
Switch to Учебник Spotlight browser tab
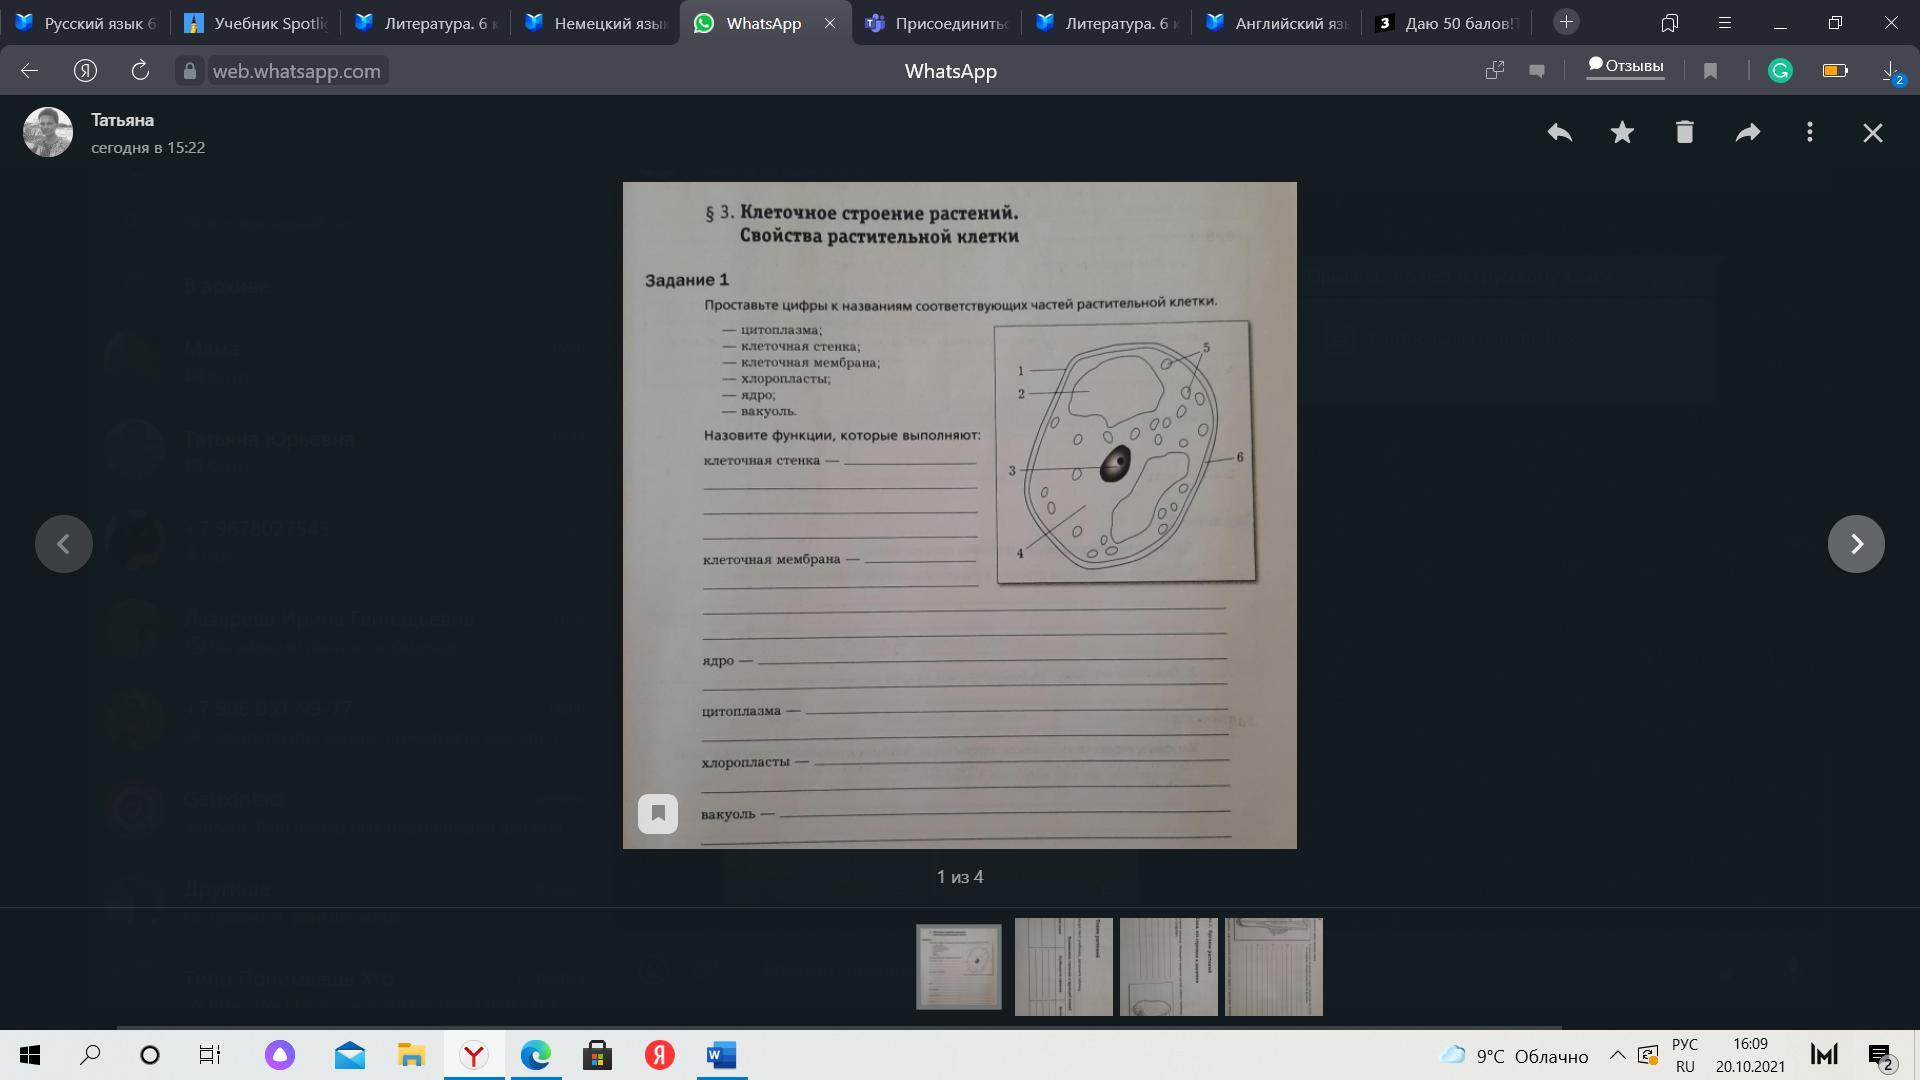point(255,23)
